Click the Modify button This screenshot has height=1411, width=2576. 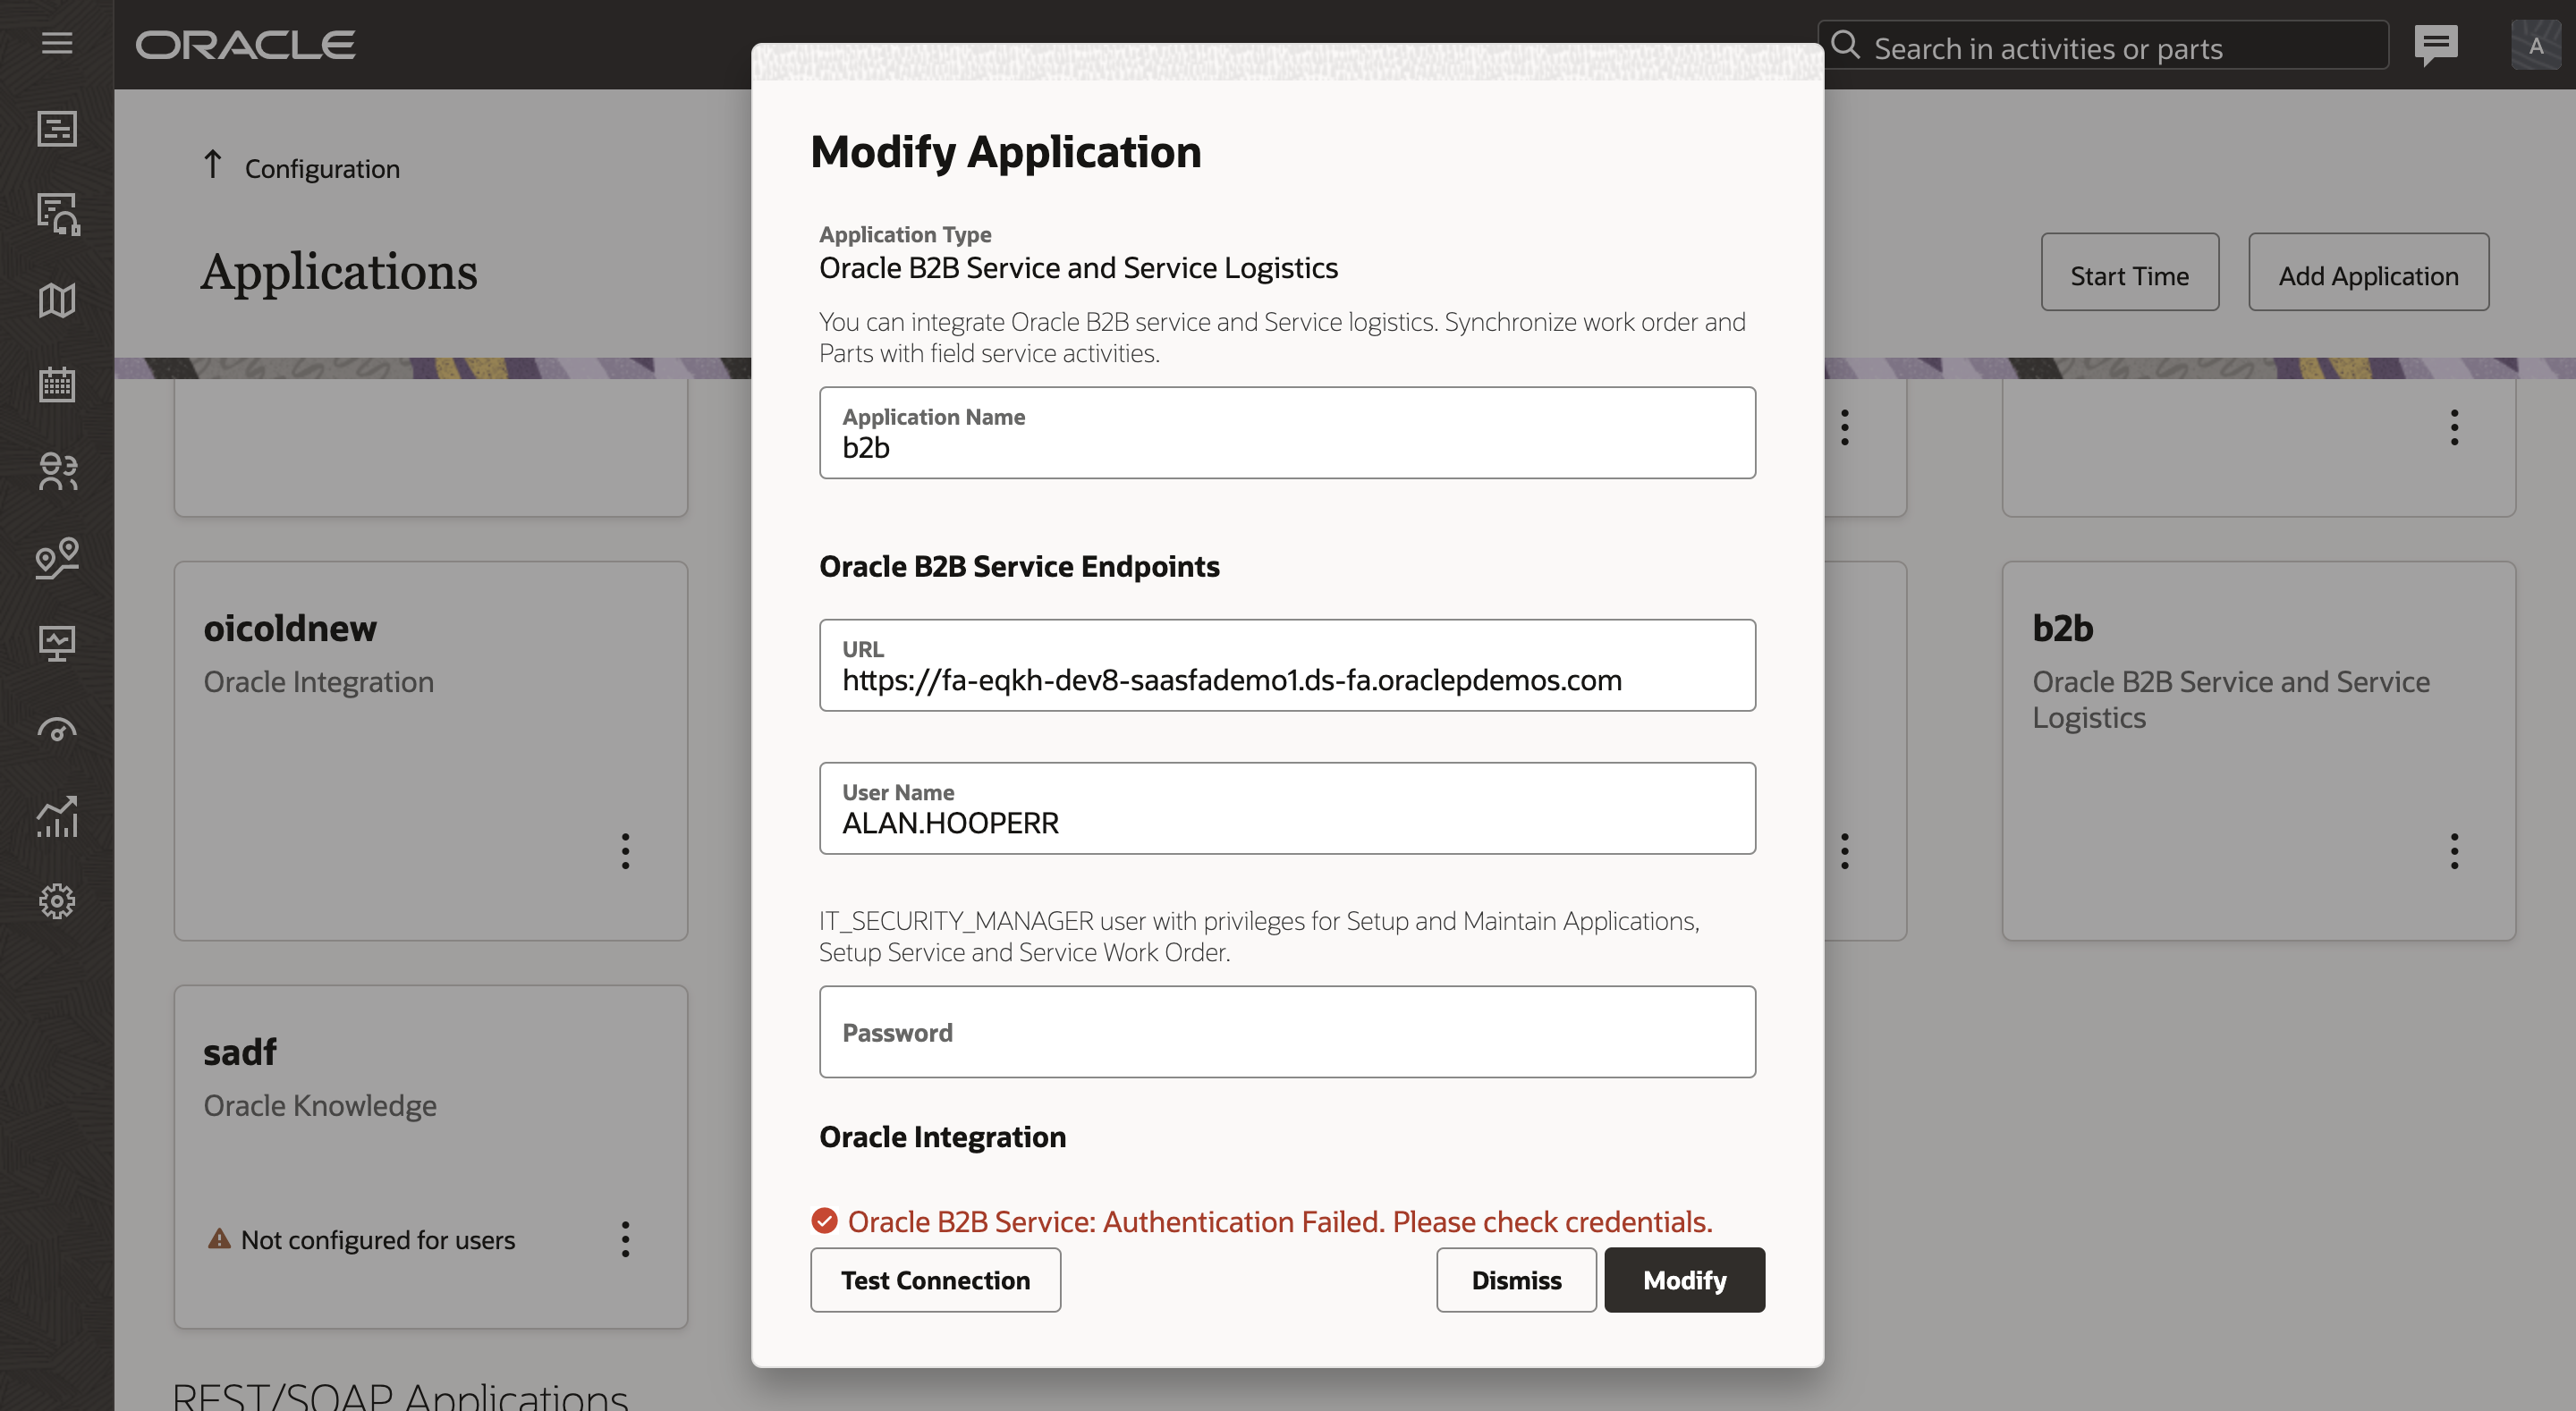coord(1684,1279)
